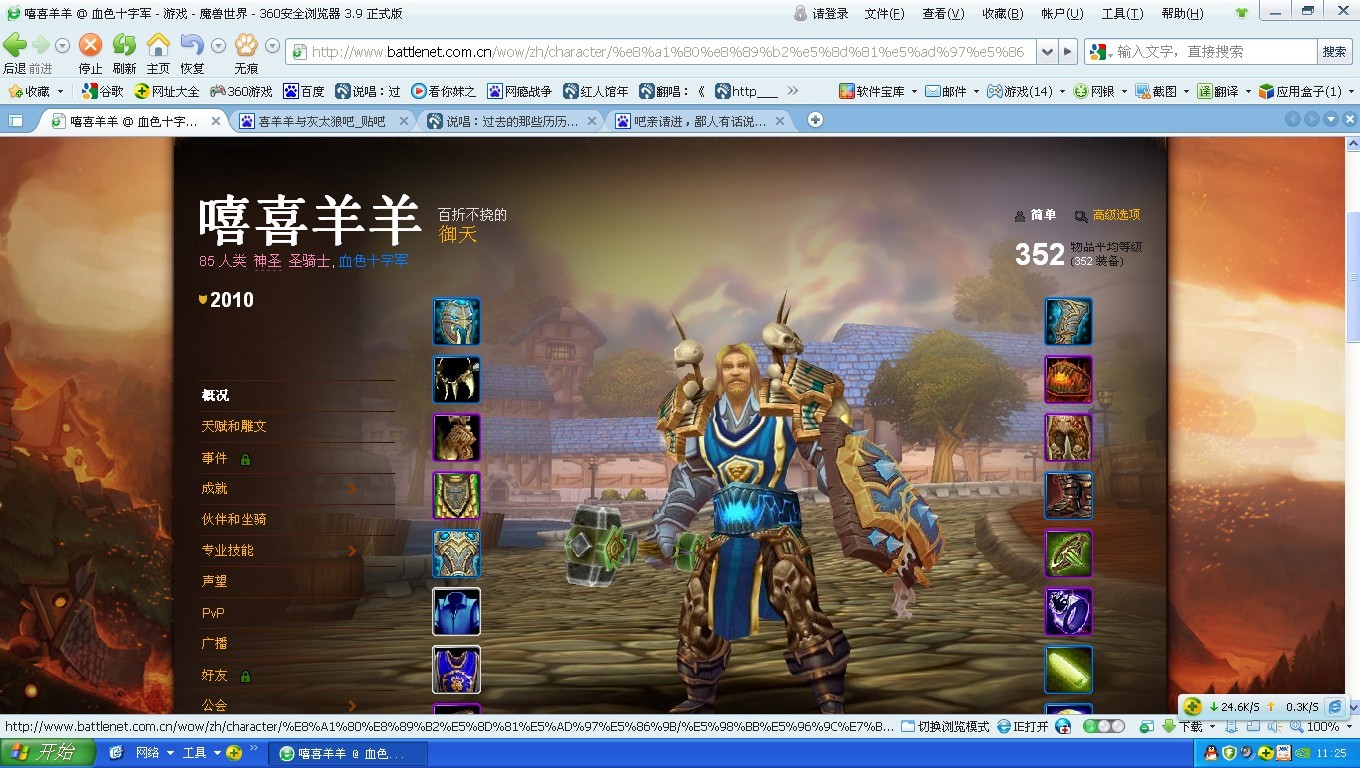View the blue chestplate equipment icon
1360x768 pixels.
[456, 554]
